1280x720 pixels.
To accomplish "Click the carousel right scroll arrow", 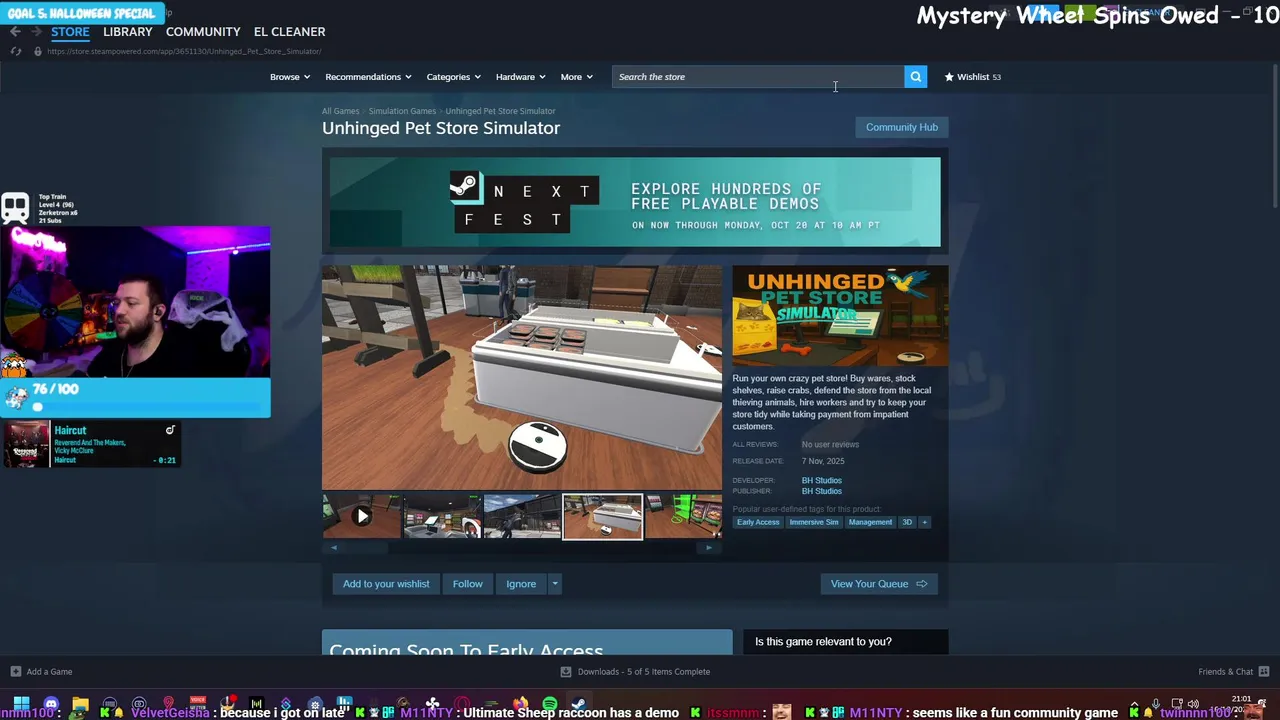I will pos(709,548).
